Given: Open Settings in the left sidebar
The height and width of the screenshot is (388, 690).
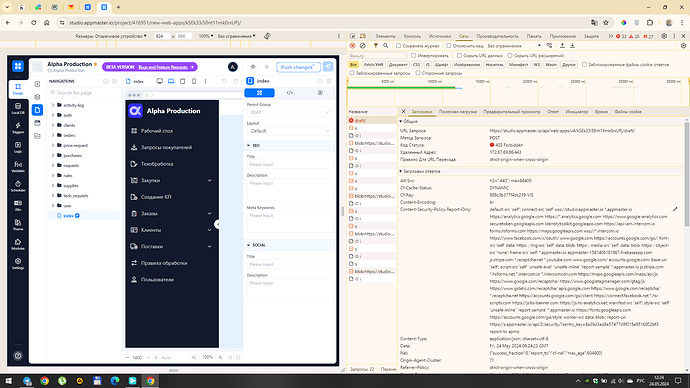Looking at the screenshot, I should pos(18,263).
